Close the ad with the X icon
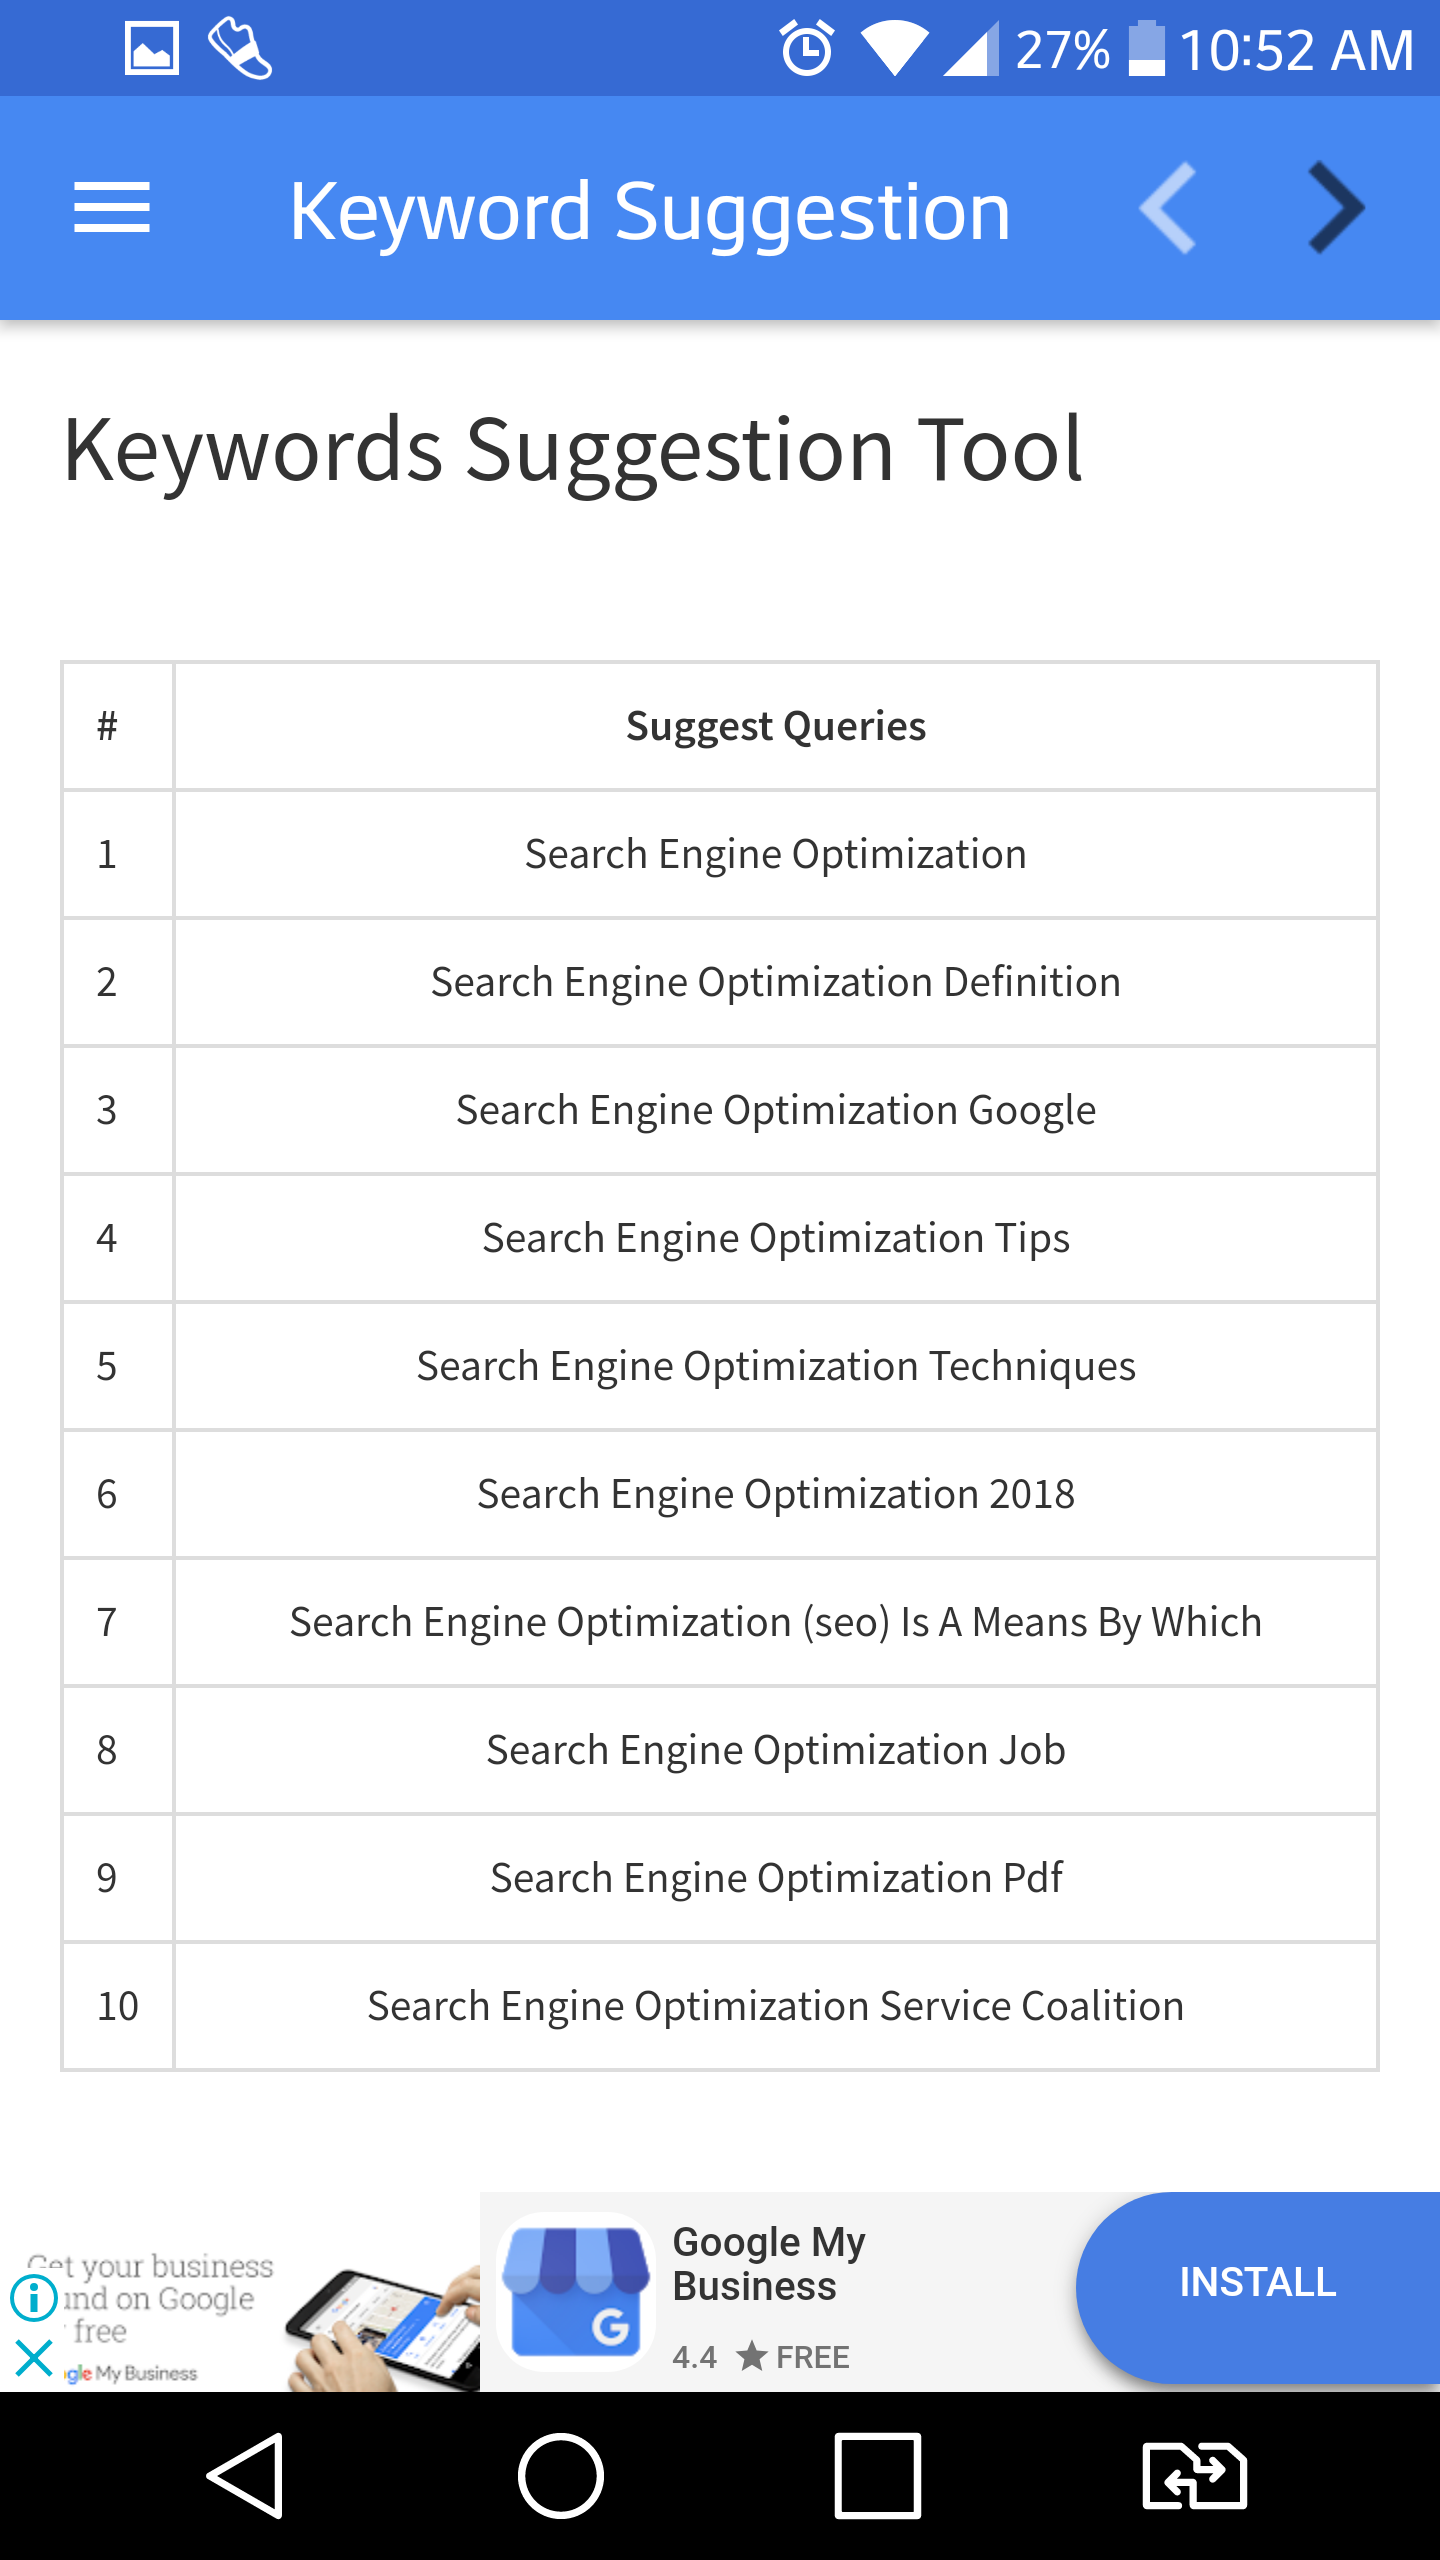This screenshot has width=1440, height=2560. tap(34, 2358)
